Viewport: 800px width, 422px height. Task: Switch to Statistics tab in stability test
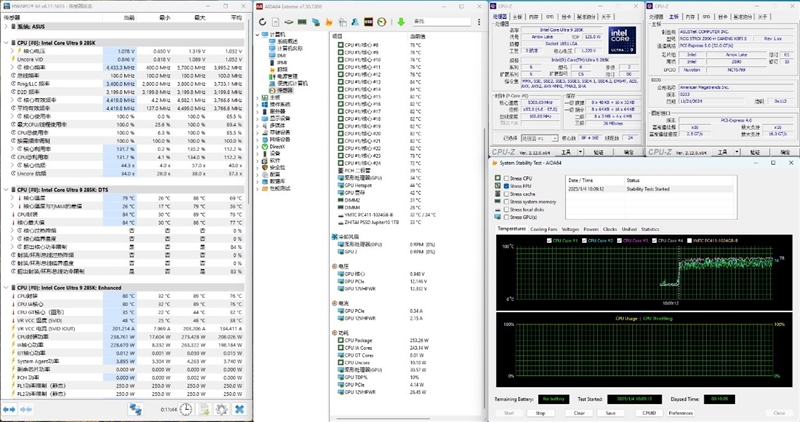[649, 229]
